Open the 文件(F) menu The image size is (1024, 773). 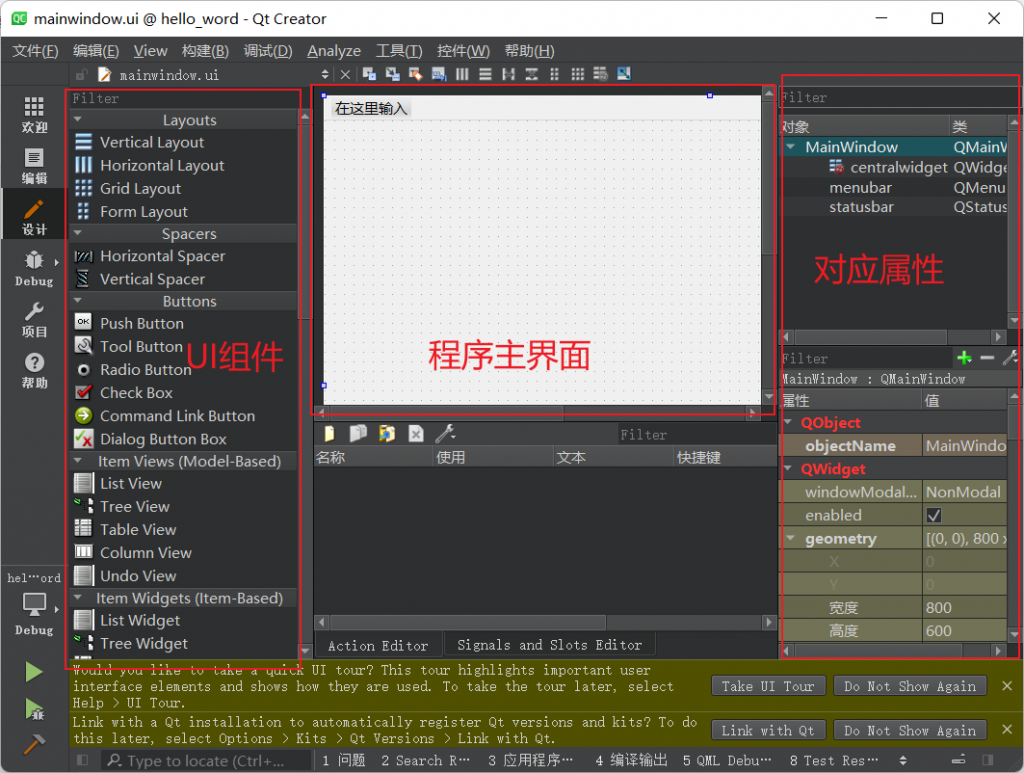[35, 51]
